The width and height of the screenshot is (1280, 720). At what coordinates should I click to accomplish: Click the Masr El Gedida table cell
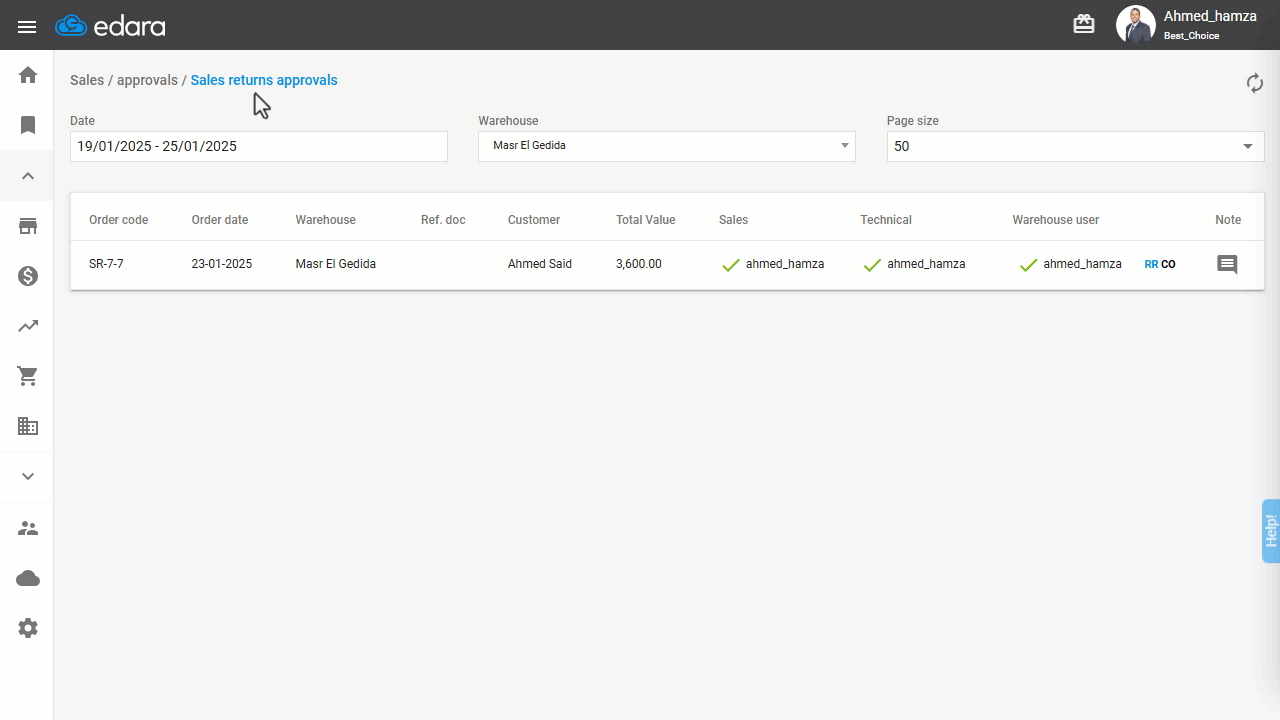[336, 264]
